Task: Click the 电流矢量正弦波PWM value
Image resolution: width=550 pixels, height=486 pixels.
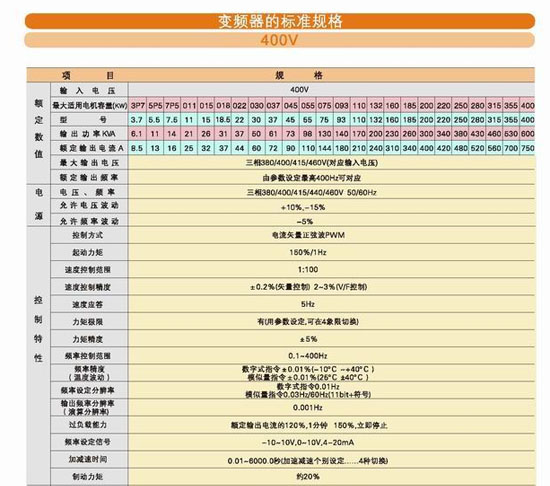Action: click(308, 235)
